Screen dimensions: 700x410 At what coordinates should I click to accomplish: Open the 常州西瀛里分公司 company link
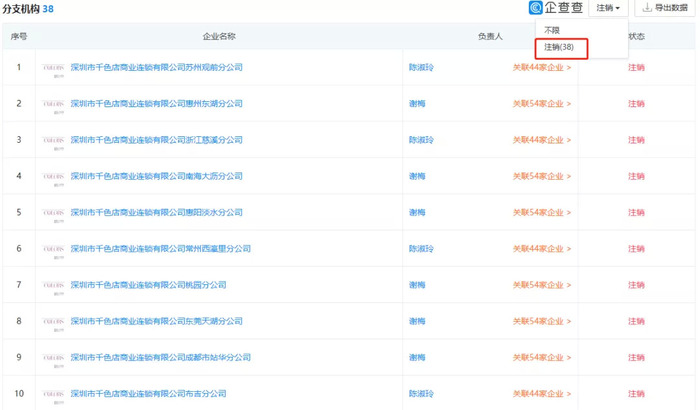coord(161,248)
